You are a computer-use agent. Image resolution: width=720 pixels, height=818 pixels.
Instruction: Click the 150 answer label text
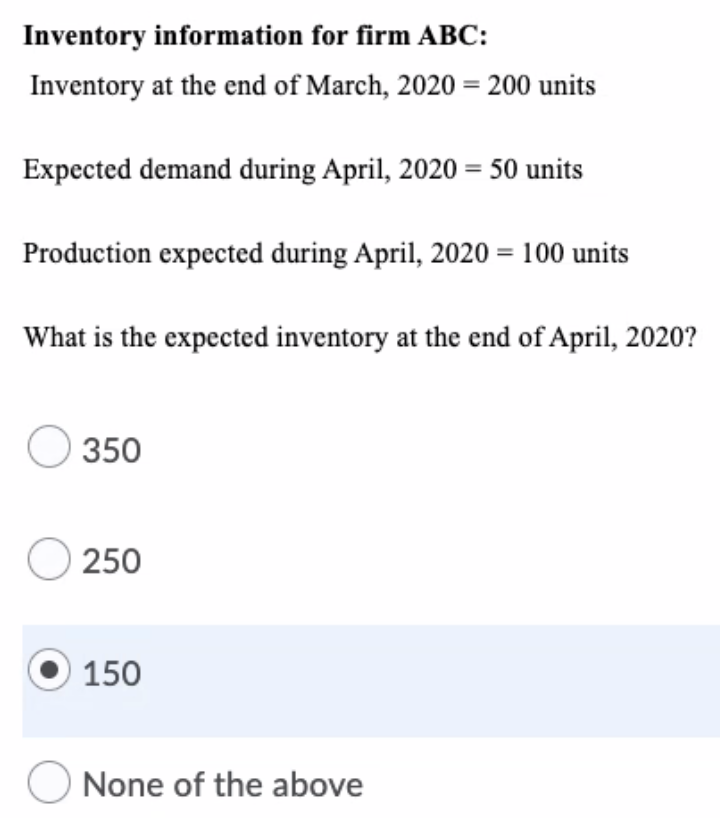112,672
